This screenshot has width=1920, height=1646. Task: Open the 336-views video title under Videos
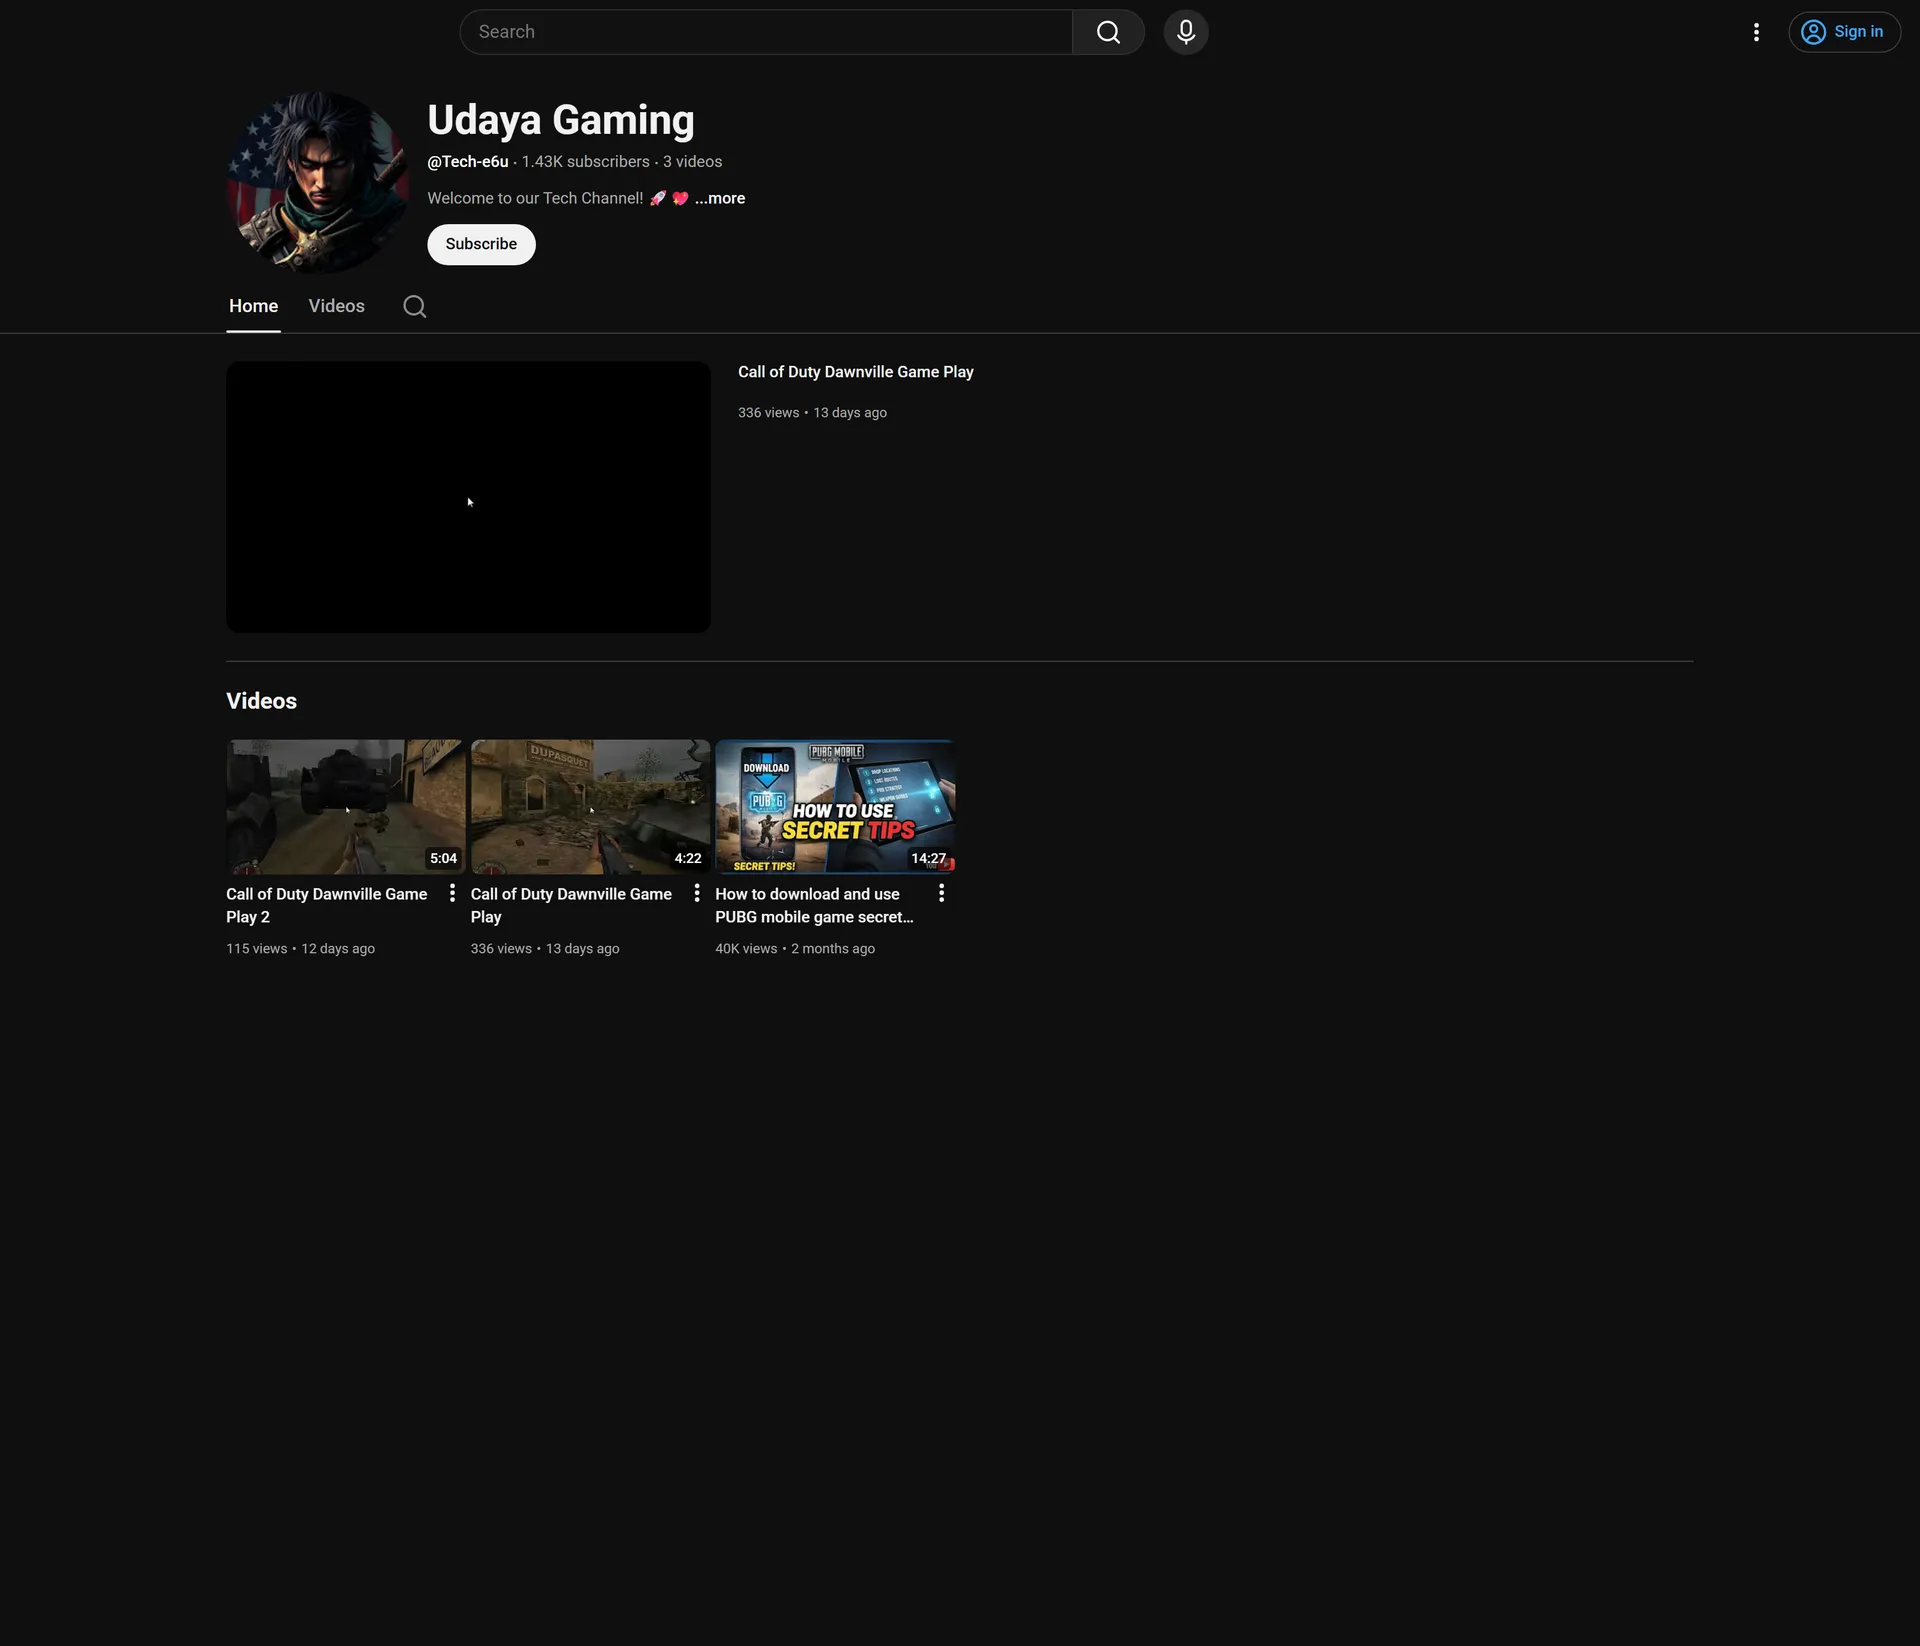point(571,905)
